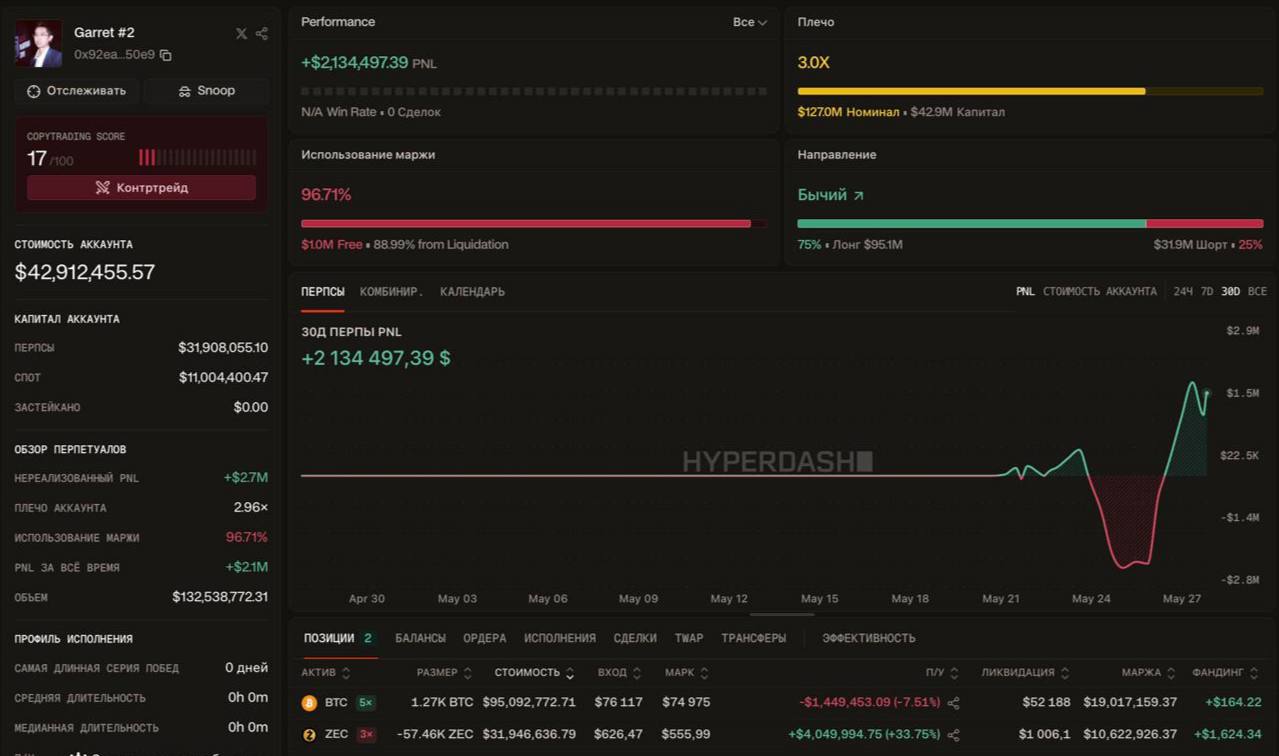The width and height of the screenshot is (1279, 756).
Task: Click the ZEC margin $10,622,926.37
Action: point(1130,735)
